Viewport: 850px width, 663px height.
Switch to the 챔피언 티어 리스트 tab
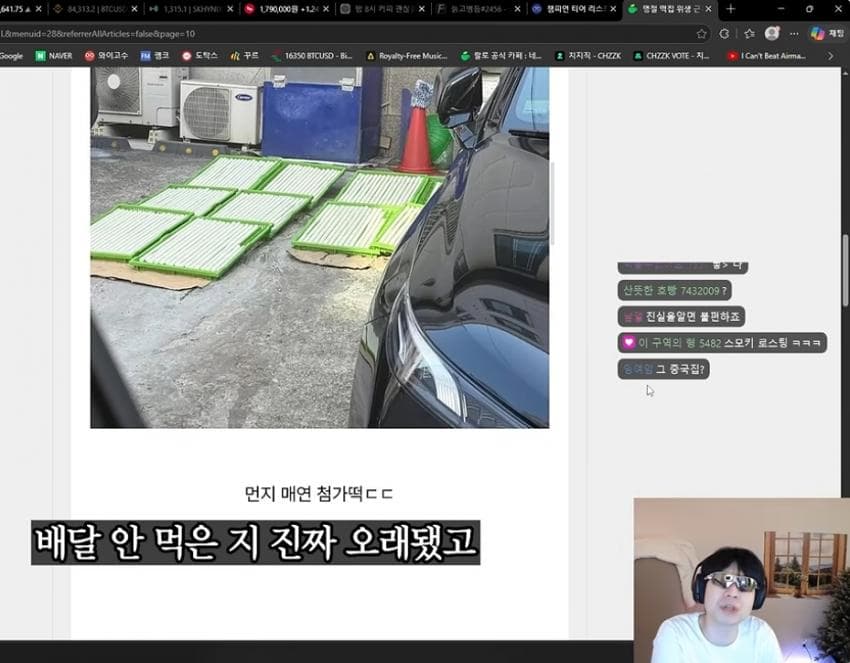click(574, 9)
